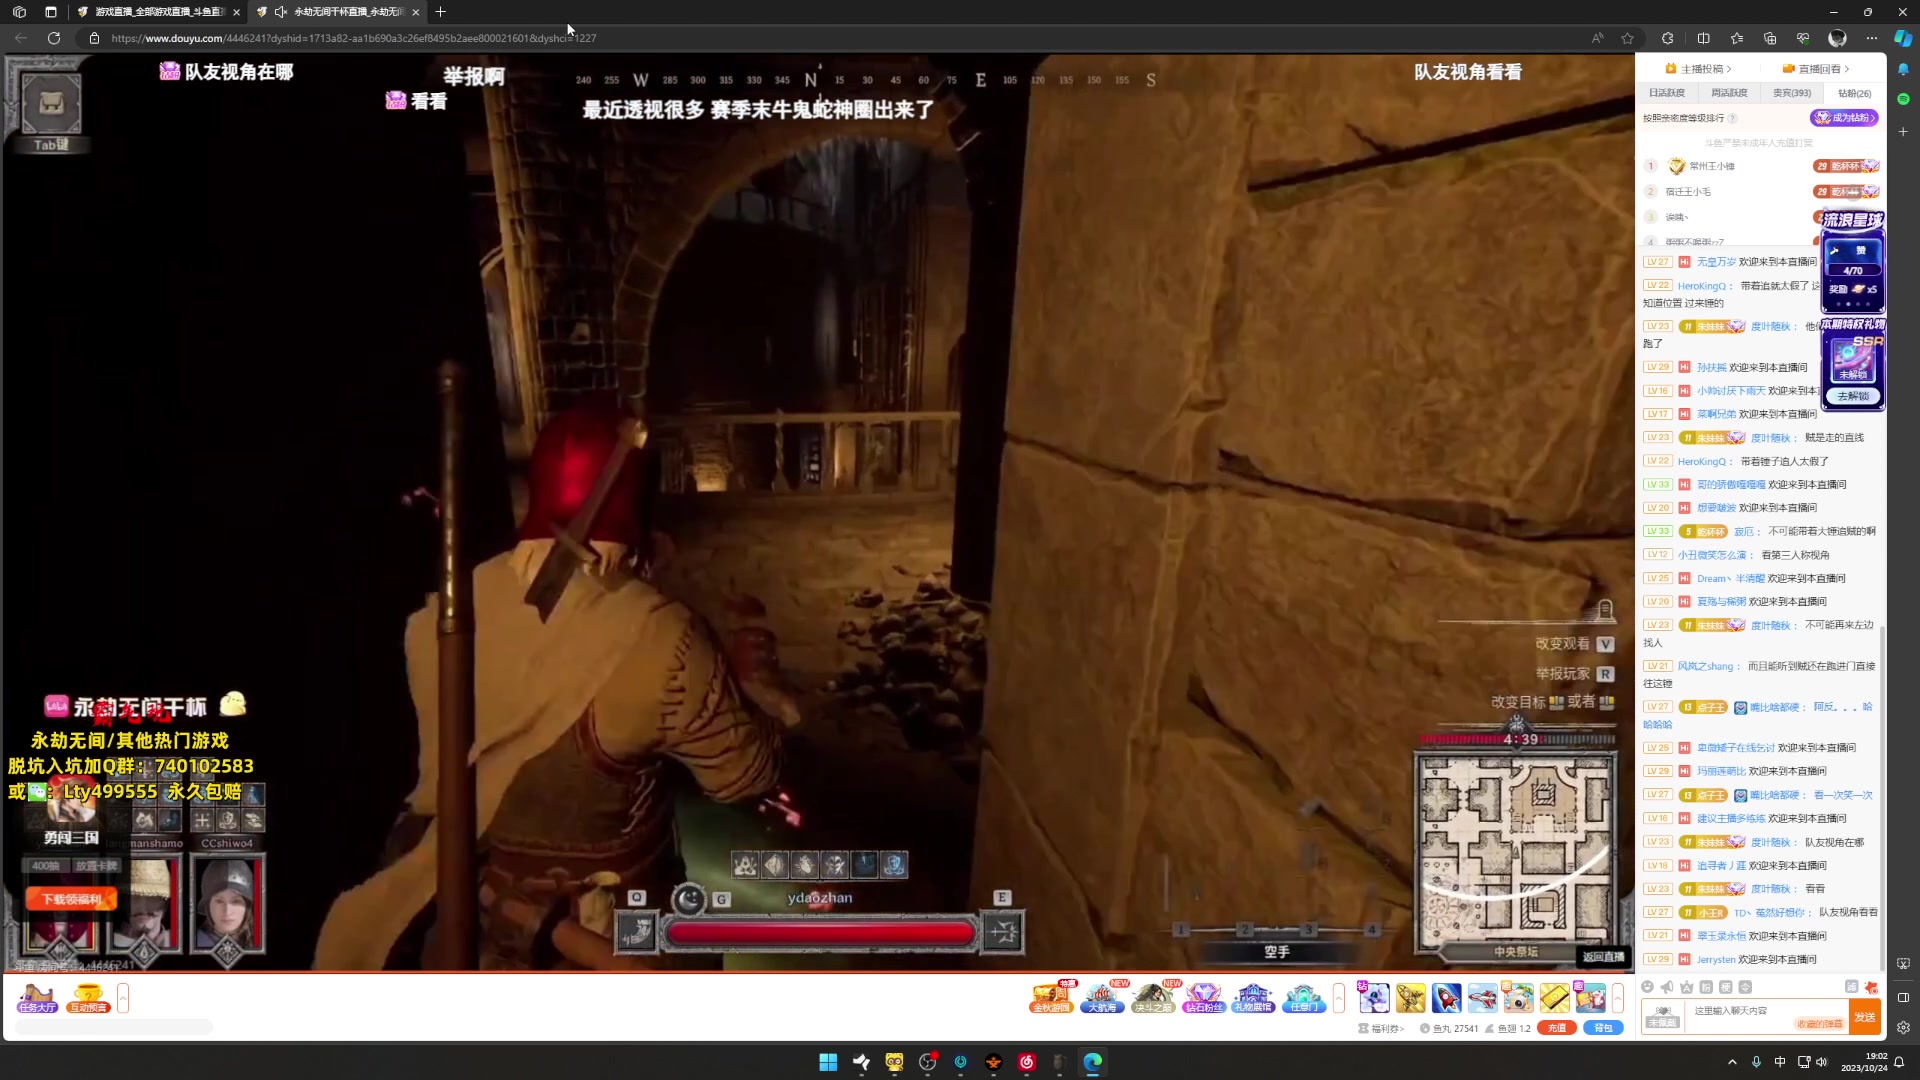Open the browser split screen icon
The image size is (1920, 1080).
coord(1703,38)
